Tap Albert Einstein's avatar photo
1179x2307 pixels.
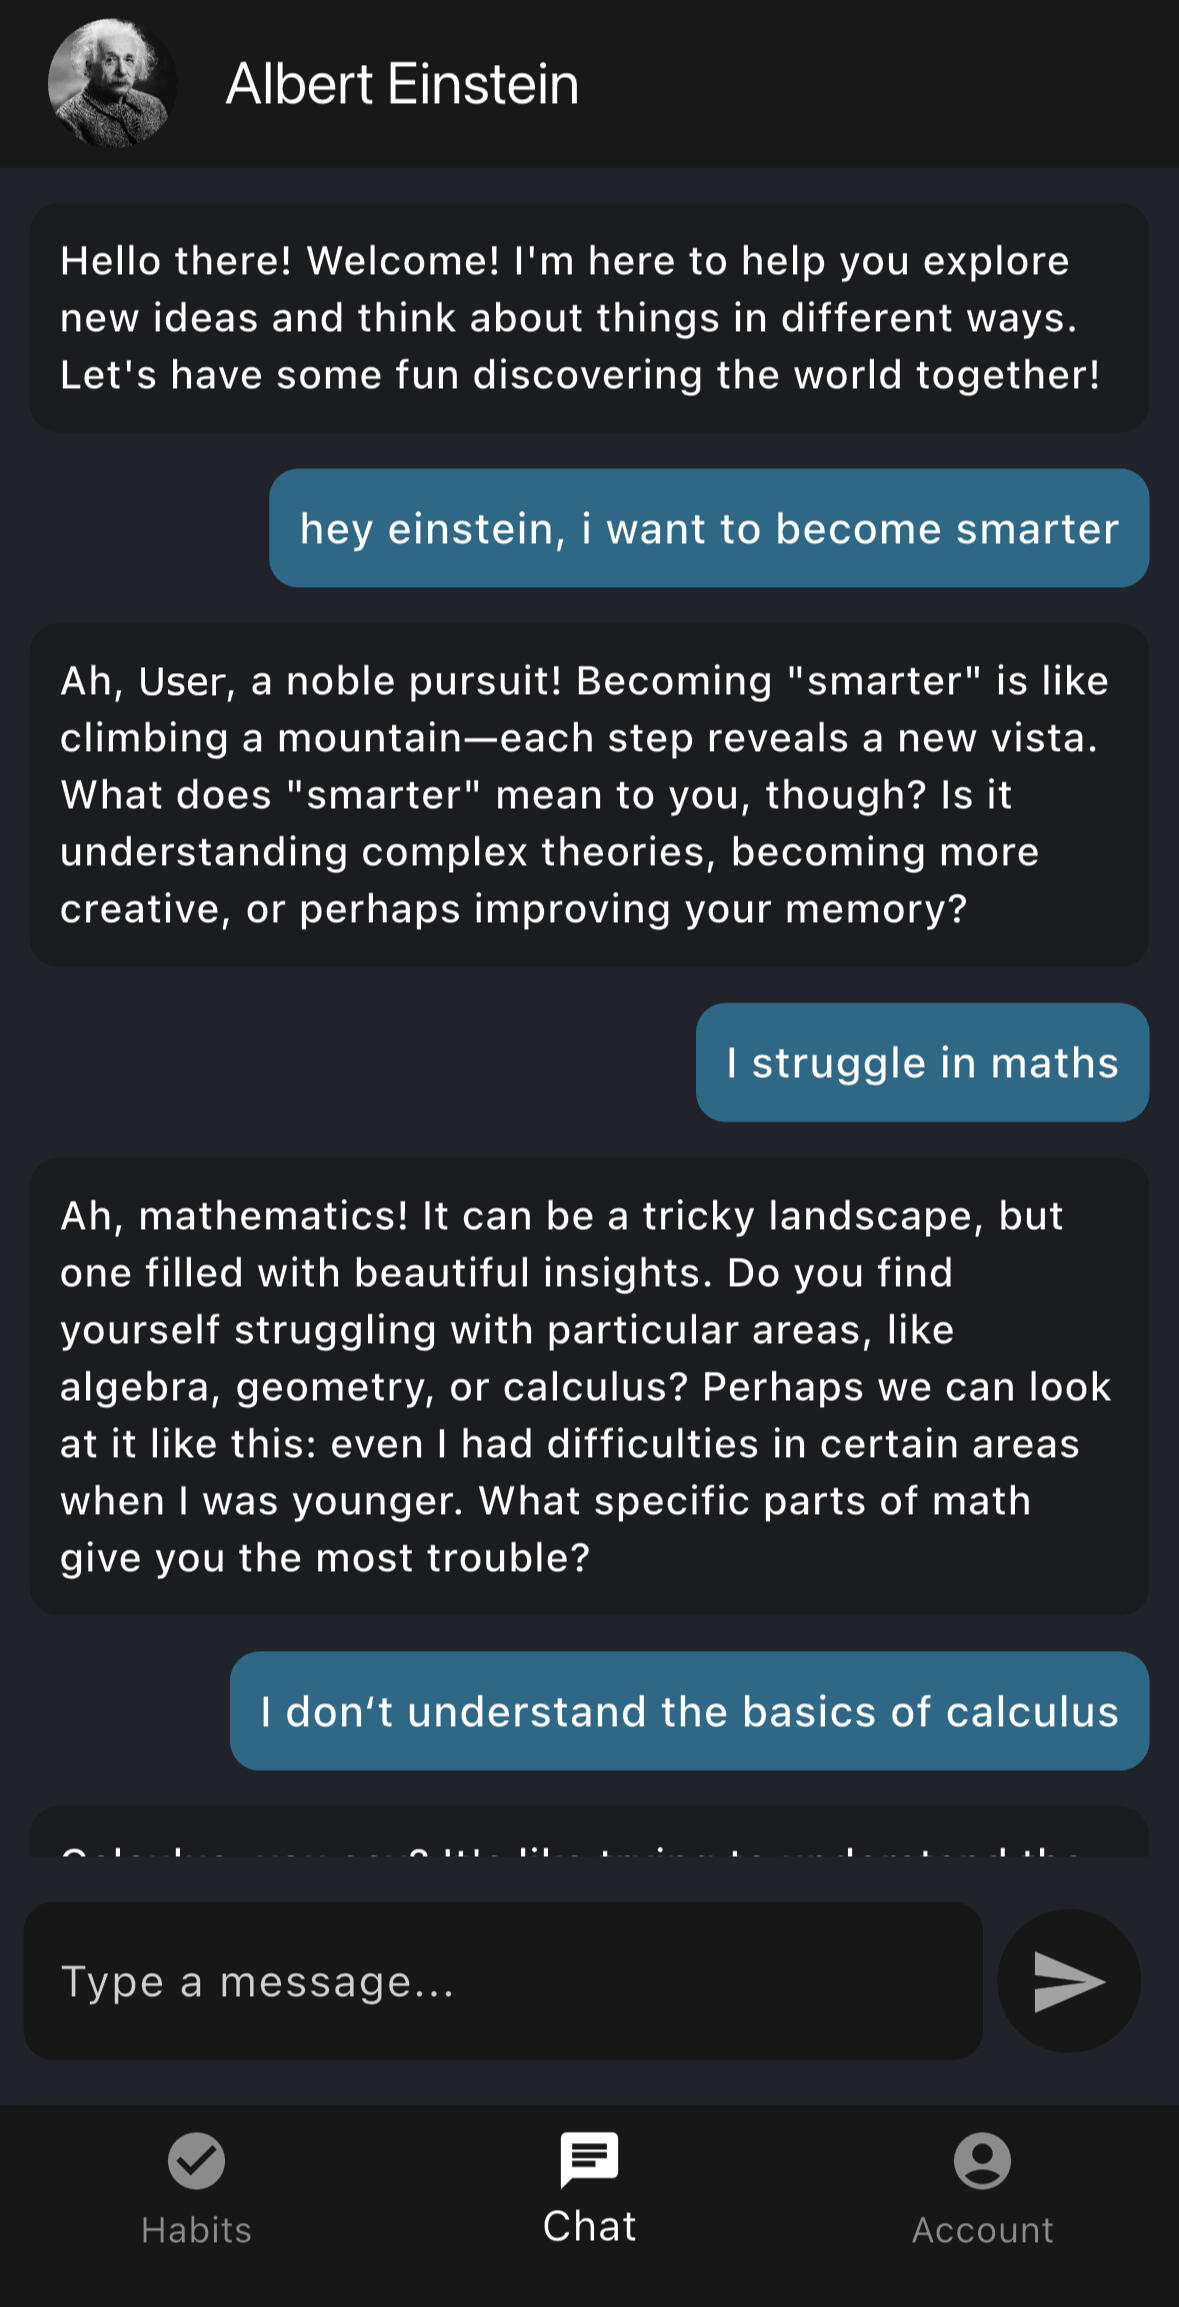tap(111, 84)
